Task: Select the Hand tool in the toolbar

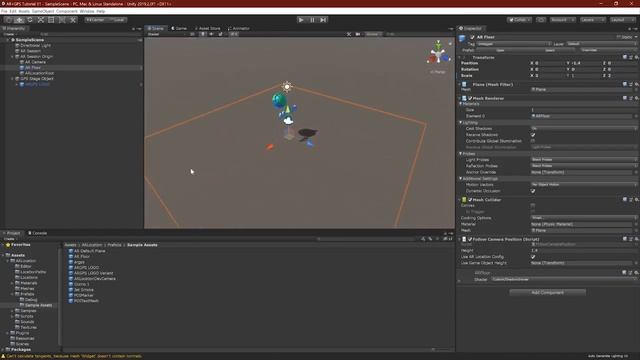Action: tap(9, 20)
